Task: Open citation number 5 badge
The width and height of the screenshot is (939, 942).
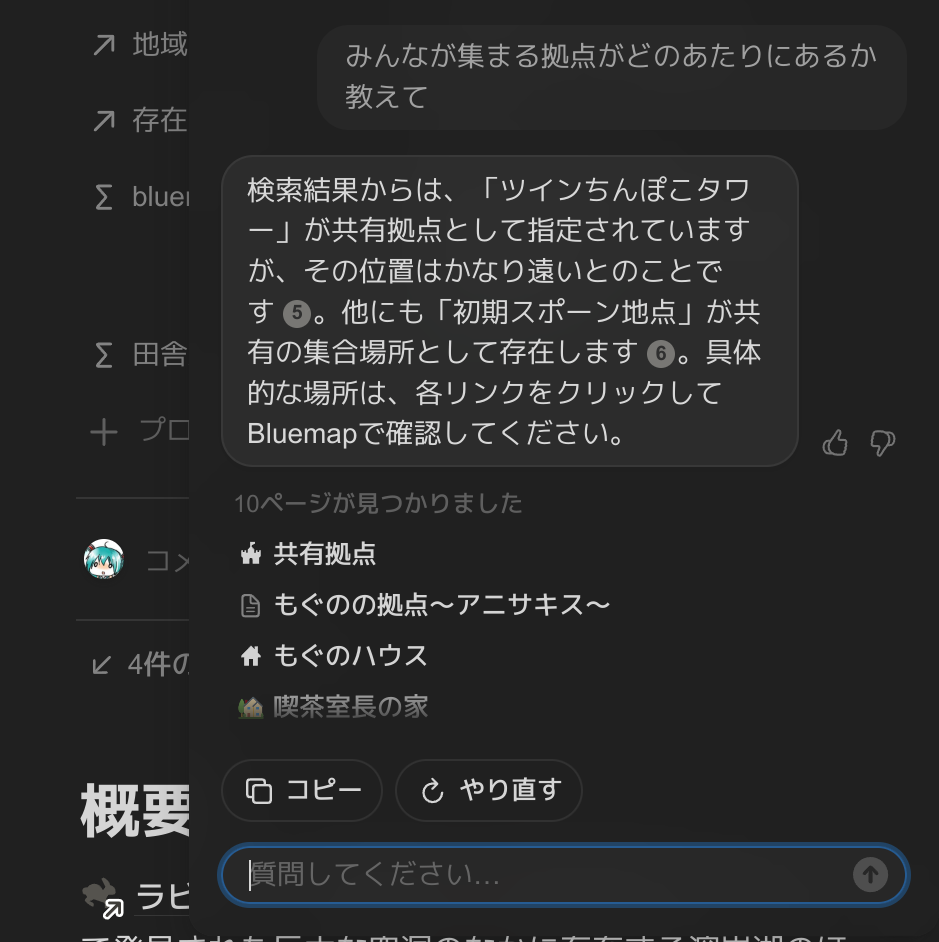Action: [296, 313]
